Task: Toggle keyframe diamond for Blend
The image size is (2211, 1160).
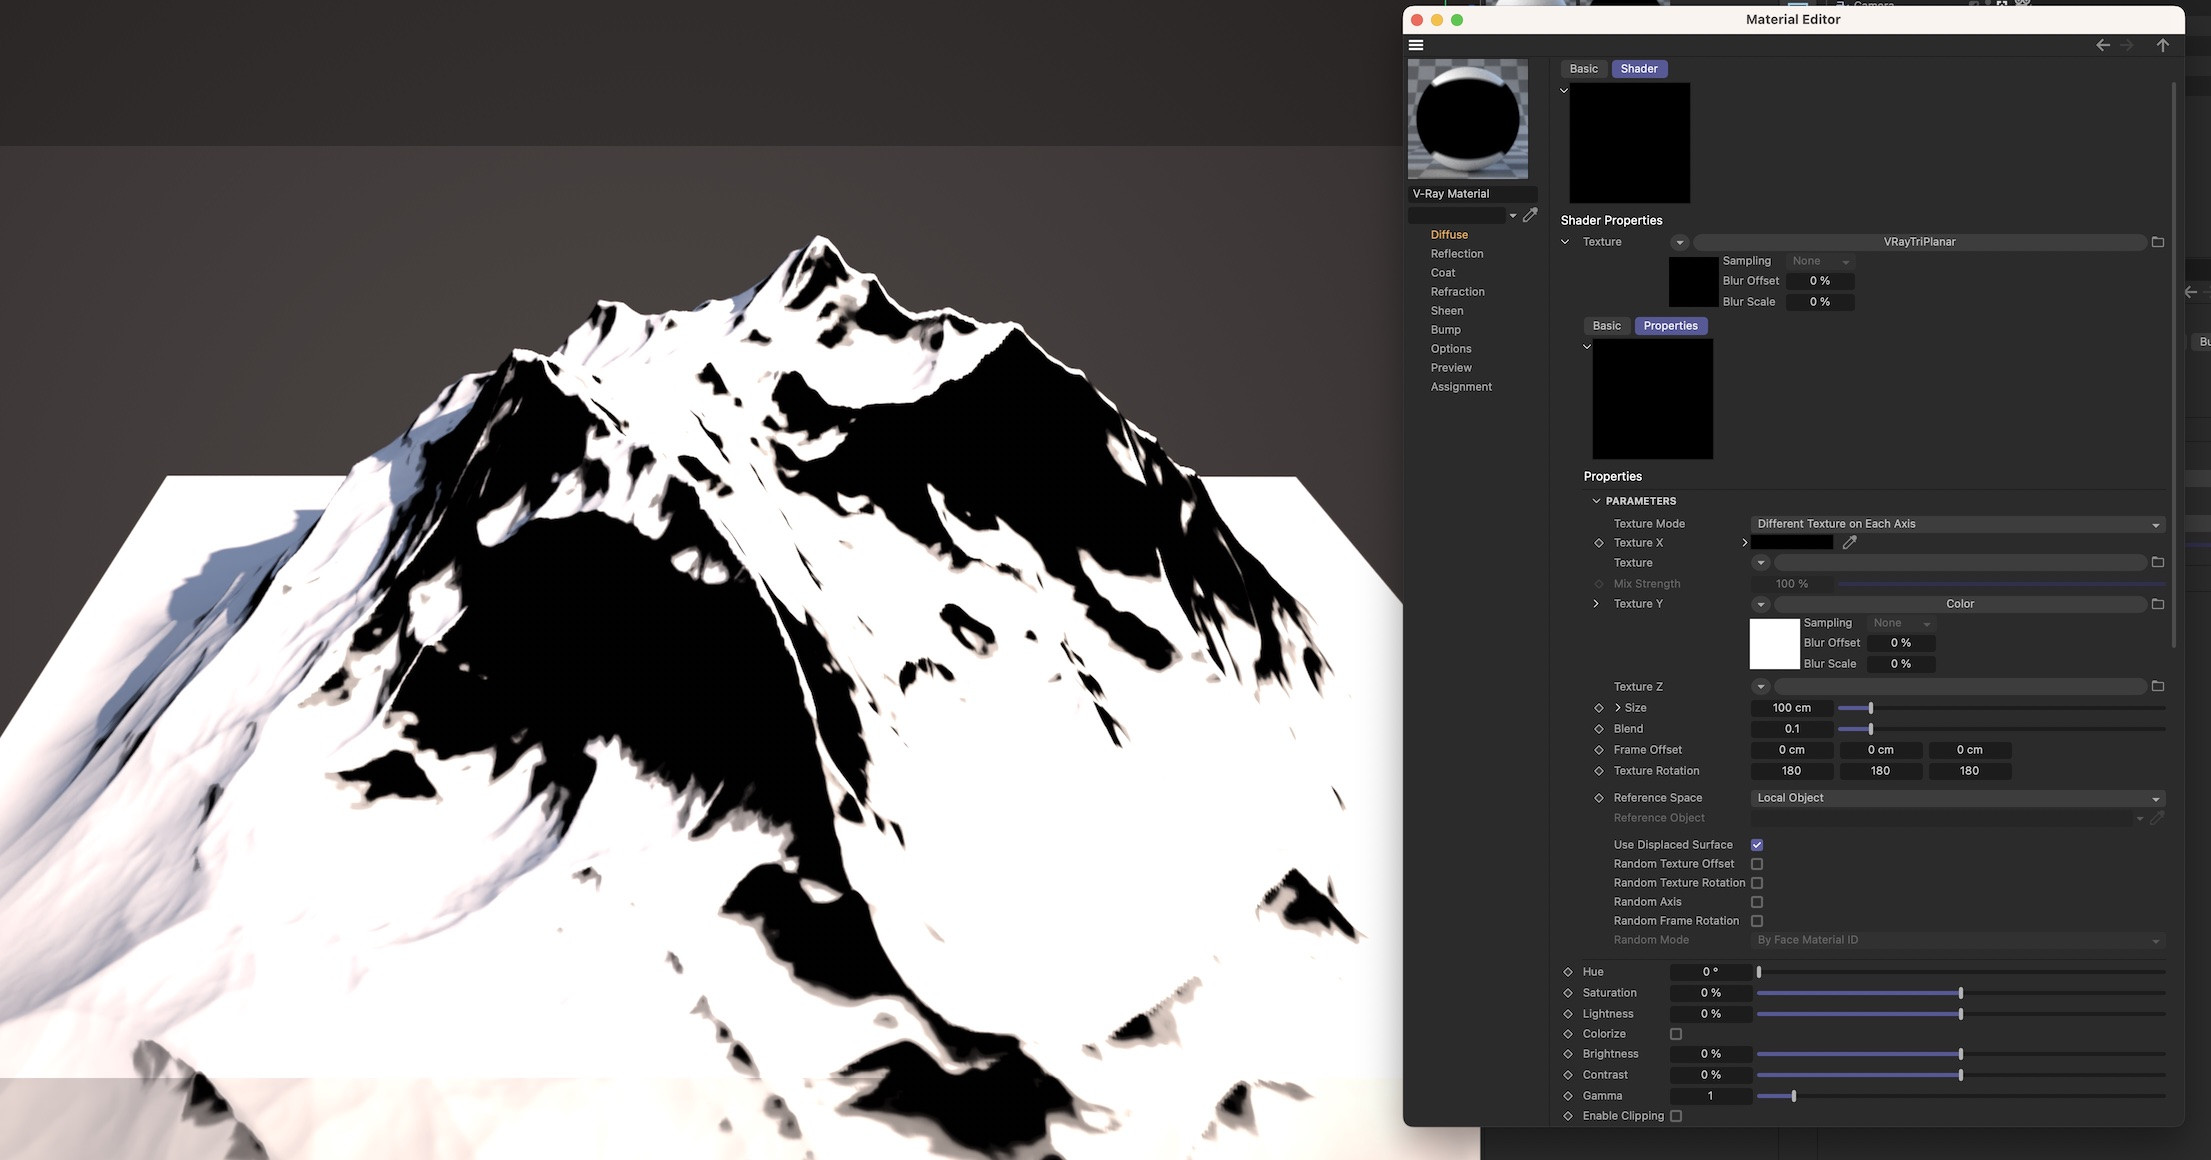Action: (x=1598, y=729)
